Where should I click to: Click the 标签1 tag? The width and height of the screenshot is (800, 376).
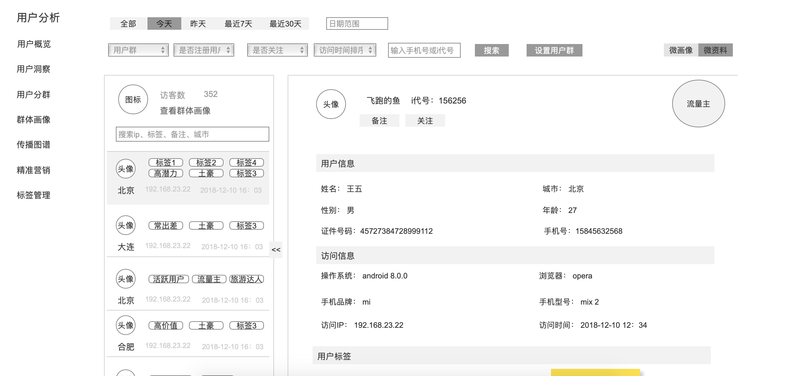[x=165, y=162]
